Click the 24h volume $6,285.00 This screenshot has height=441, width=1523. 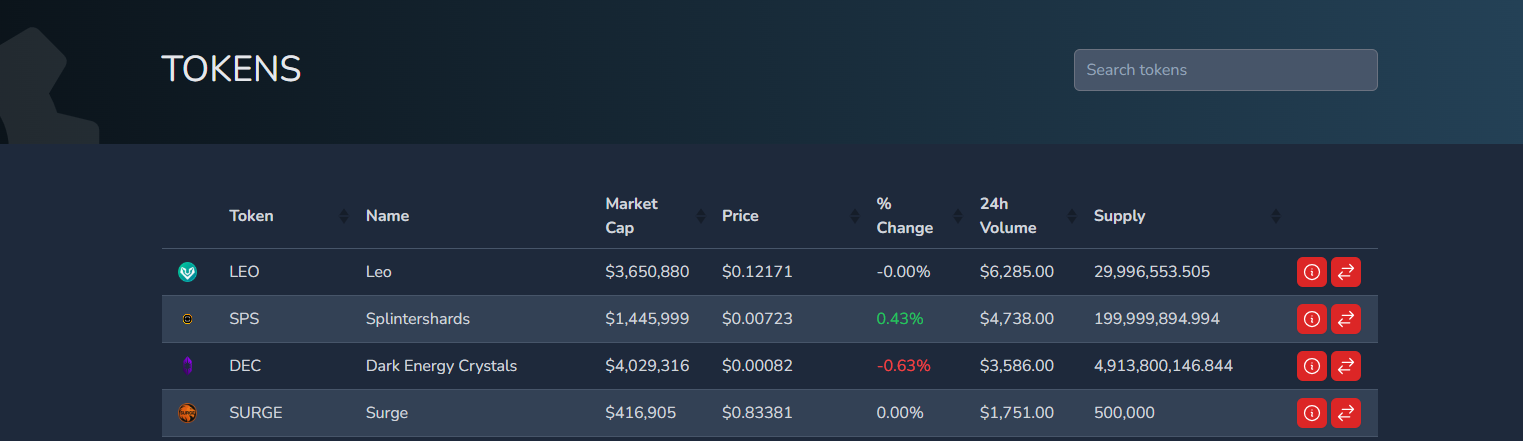pyautogui.click(x=1017, y=272)
